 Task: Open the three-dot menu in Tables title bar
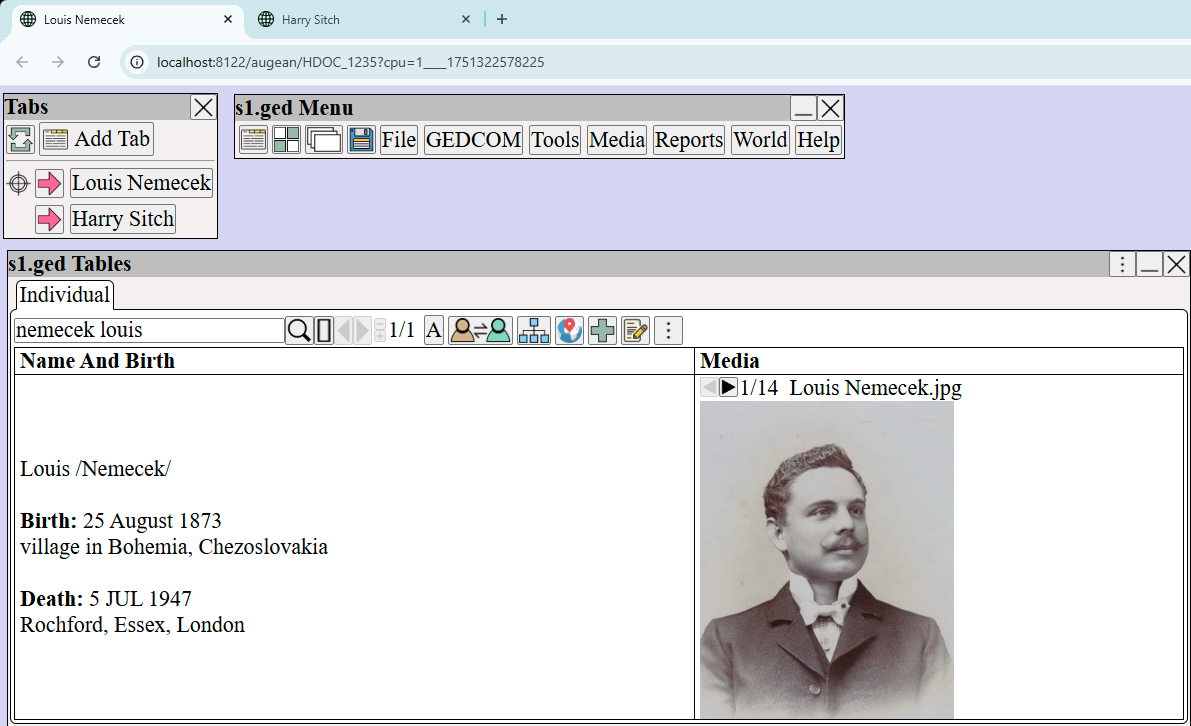tap(1122, 264)
